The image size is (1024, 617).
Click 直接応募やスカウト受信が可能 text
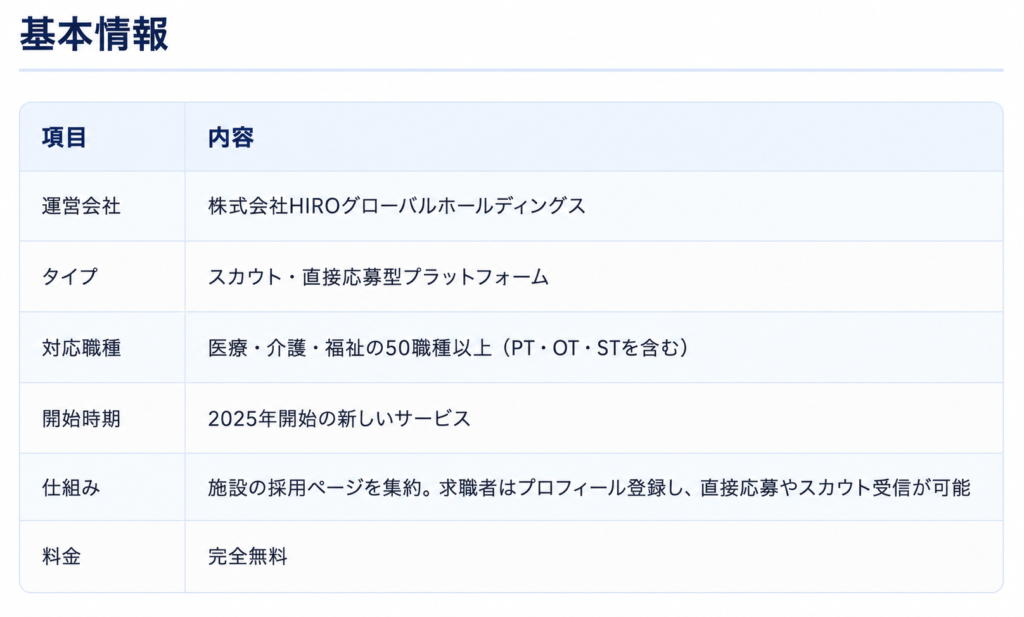[x=835, y=488]
